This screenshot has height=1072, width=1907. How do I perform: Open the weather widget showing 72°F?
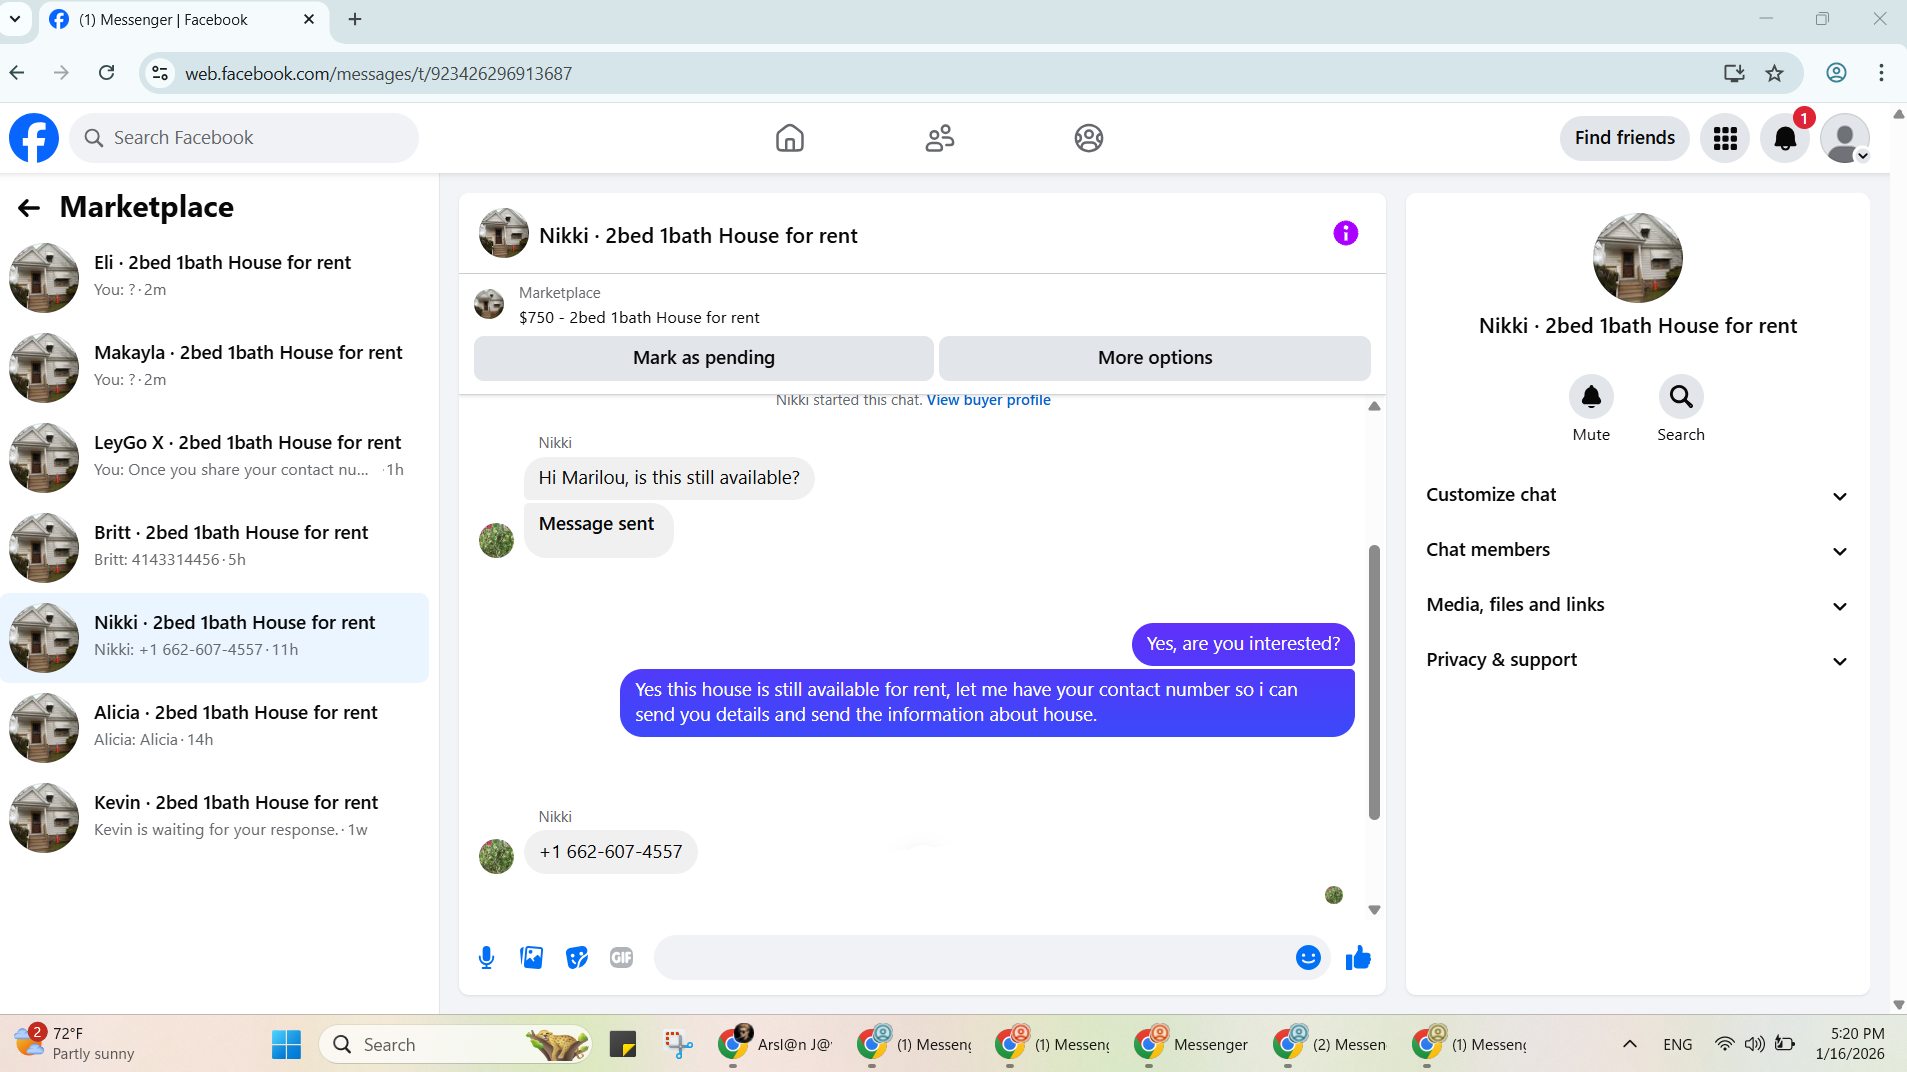(x=75, y=1043)
